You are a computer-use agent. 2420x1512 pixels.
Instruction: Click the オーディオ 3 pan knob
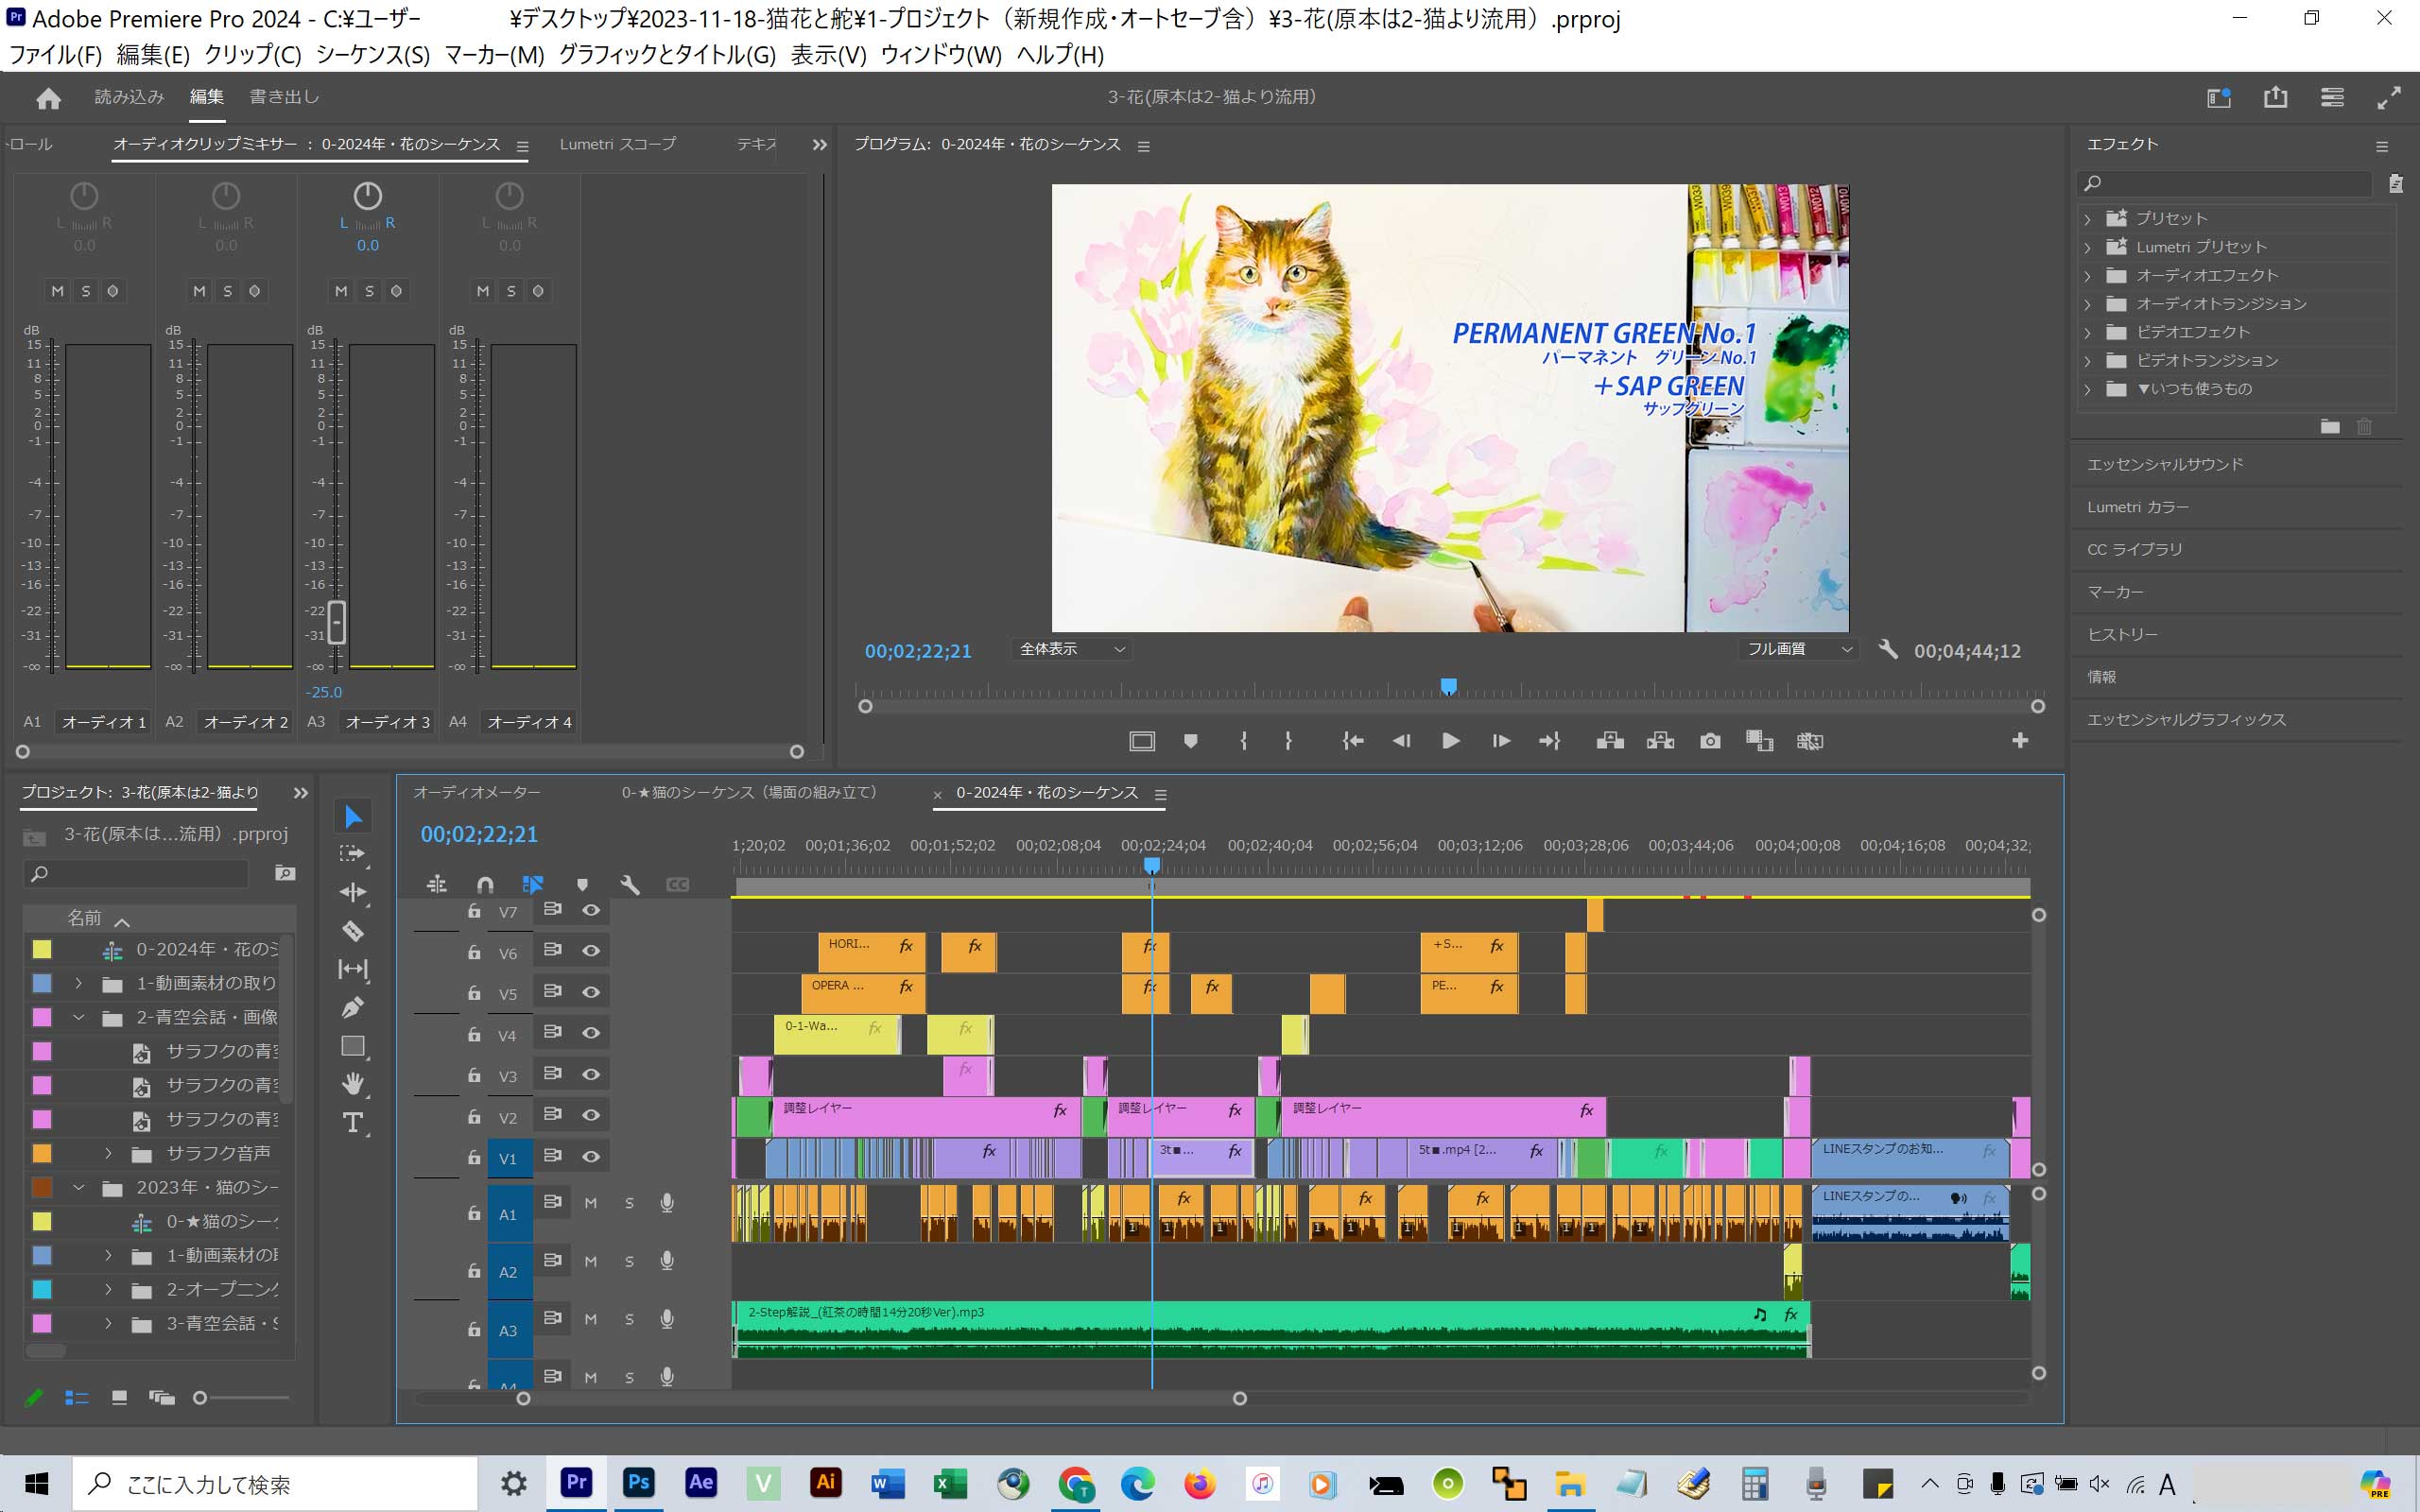tap(368, 196)
